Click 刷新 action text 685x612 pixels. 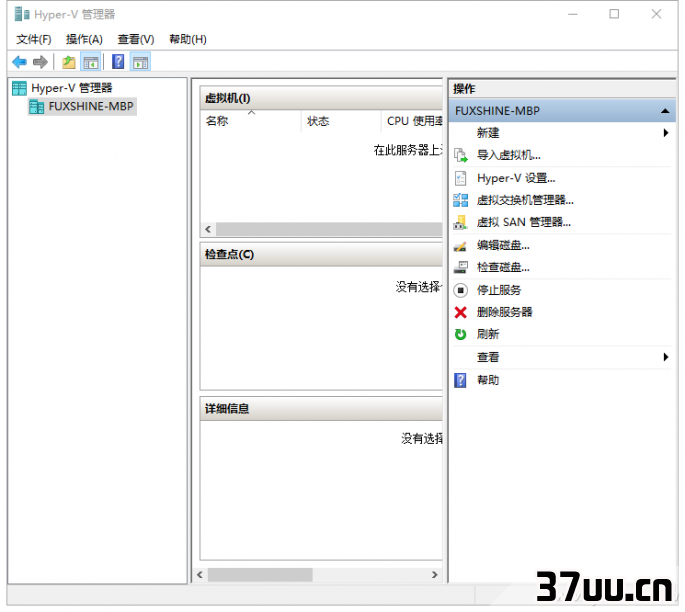pyautogui.click(x=488, y=335)
